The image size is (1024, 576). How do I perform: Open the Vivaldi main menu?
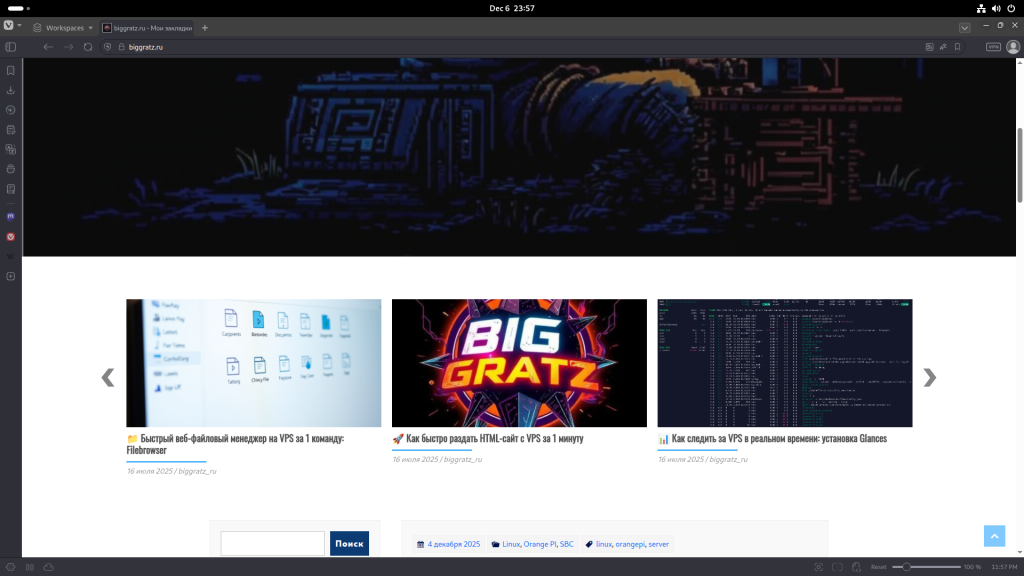coord(9,27)
